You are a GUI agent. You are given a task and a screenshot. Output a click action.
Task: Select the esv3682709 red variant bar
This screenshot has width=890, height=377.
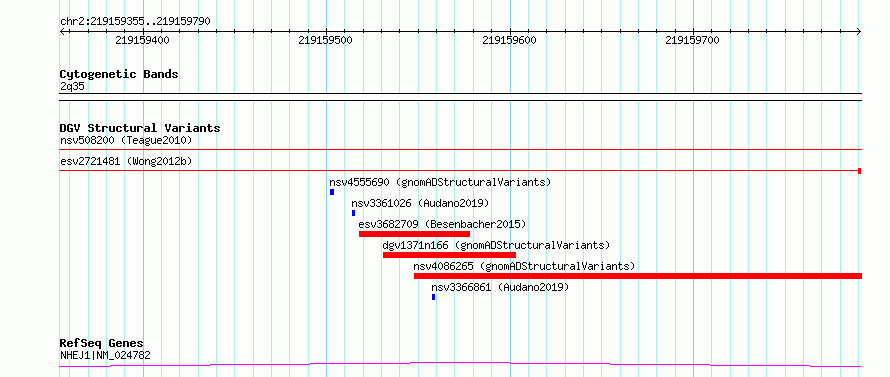pos(414,234)
